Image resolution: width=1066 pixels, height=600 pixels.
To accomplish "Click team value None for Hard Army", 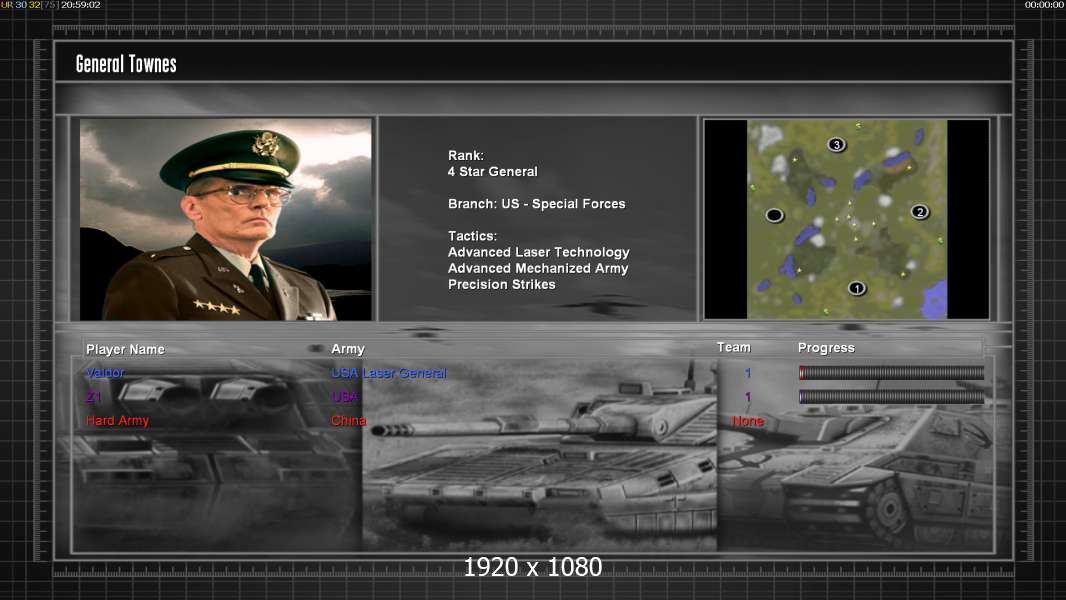I will click(748, 421).
